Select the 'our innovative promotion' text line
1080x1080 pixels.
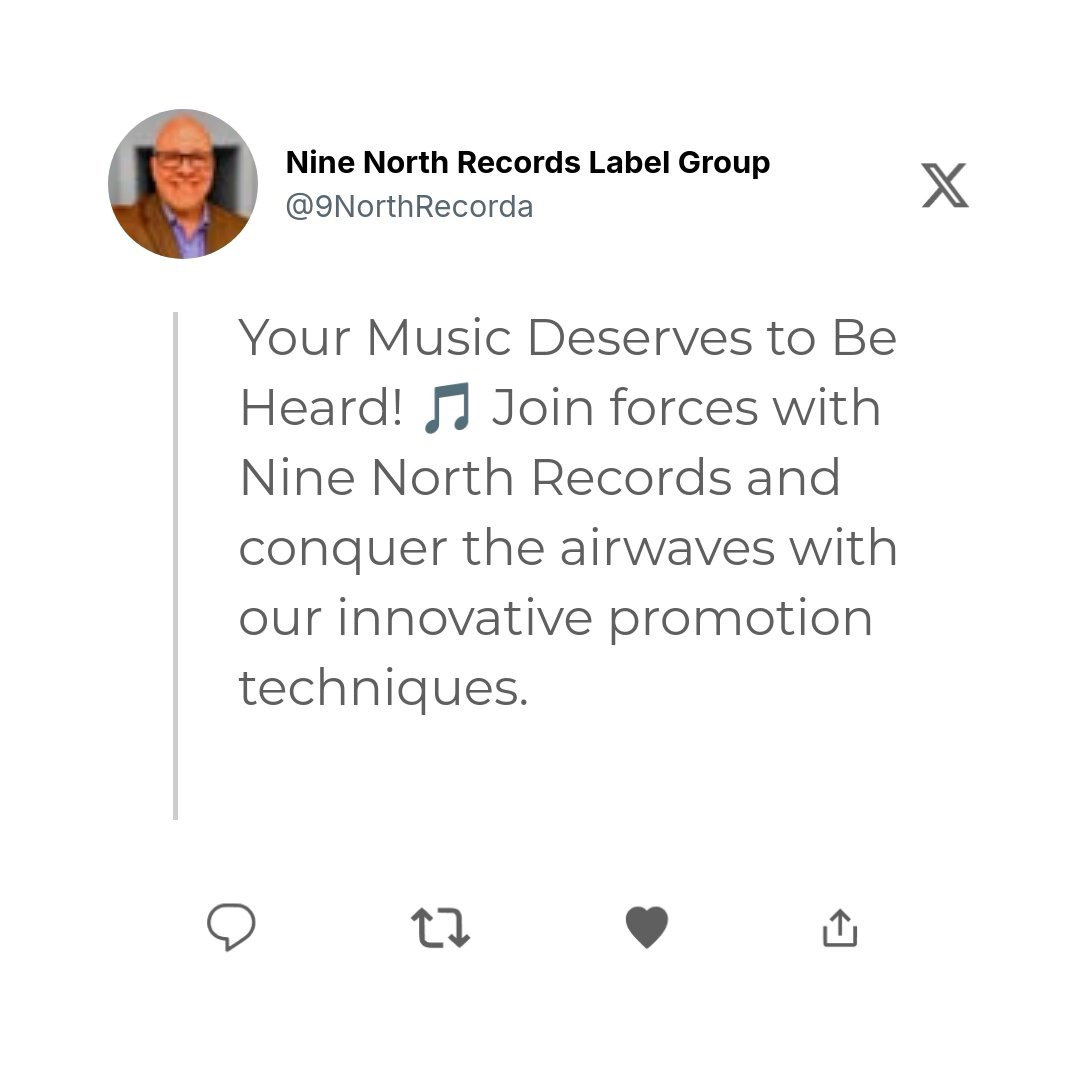[x=555, y=619]
